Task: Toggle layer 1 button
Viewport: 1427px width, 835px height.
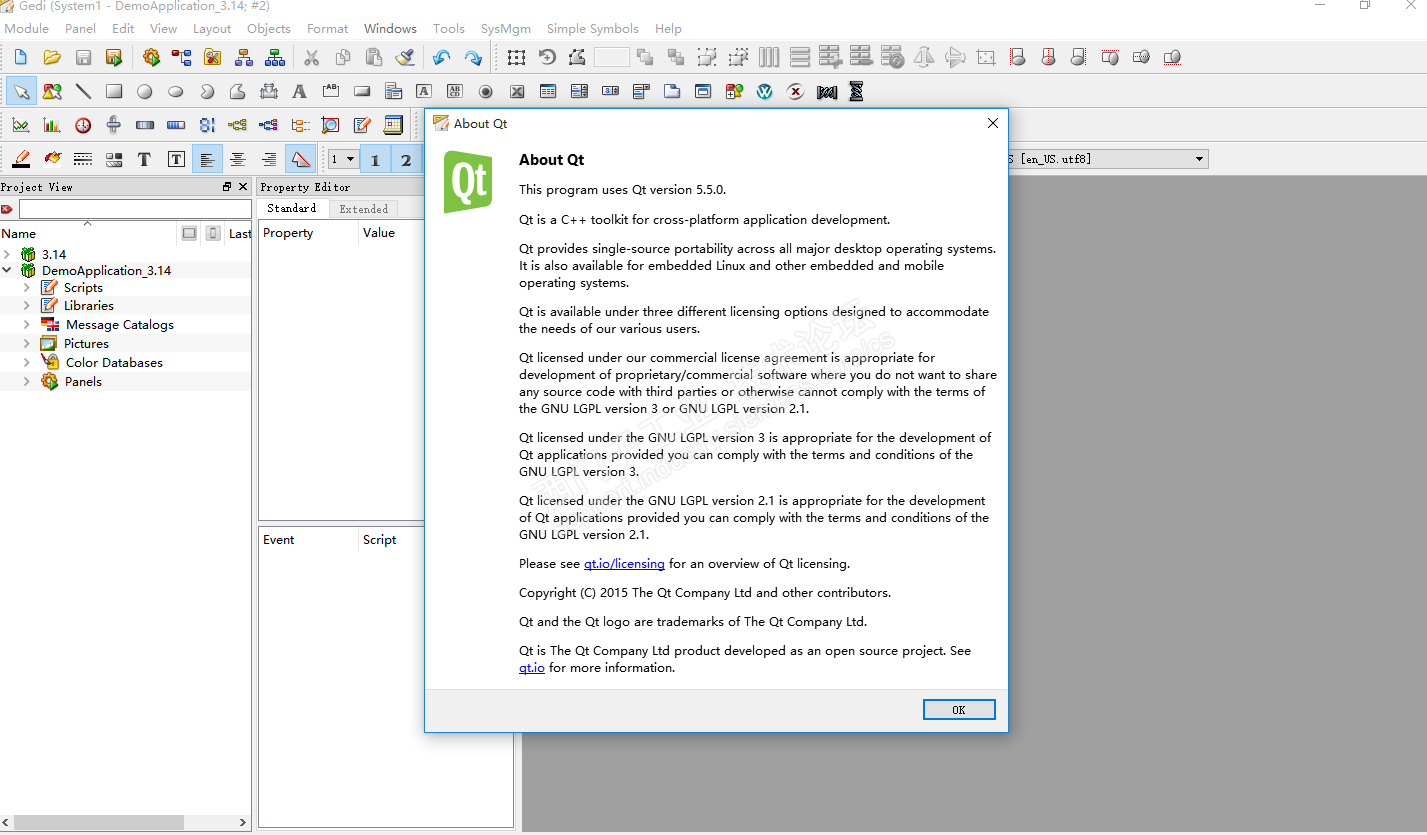Action: (375, 159)
